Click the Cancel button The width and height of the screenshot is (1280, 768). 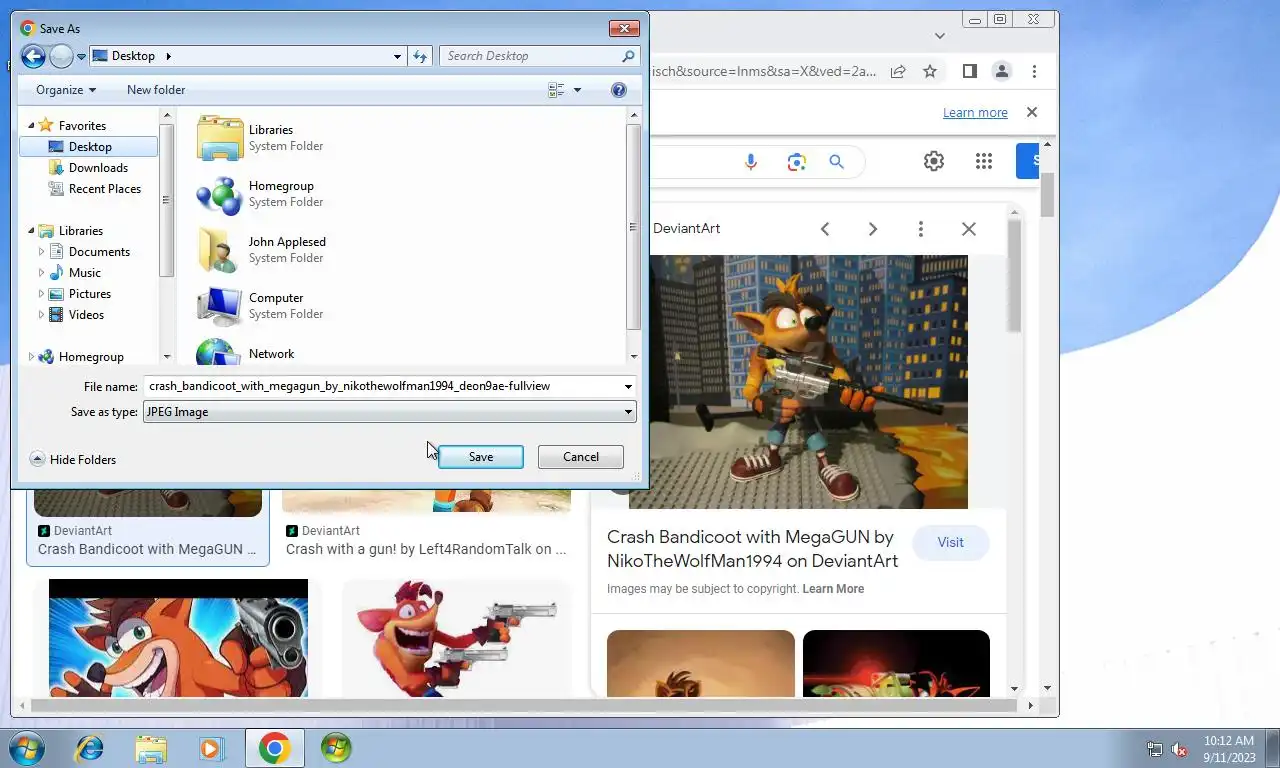tap(581, 457)
